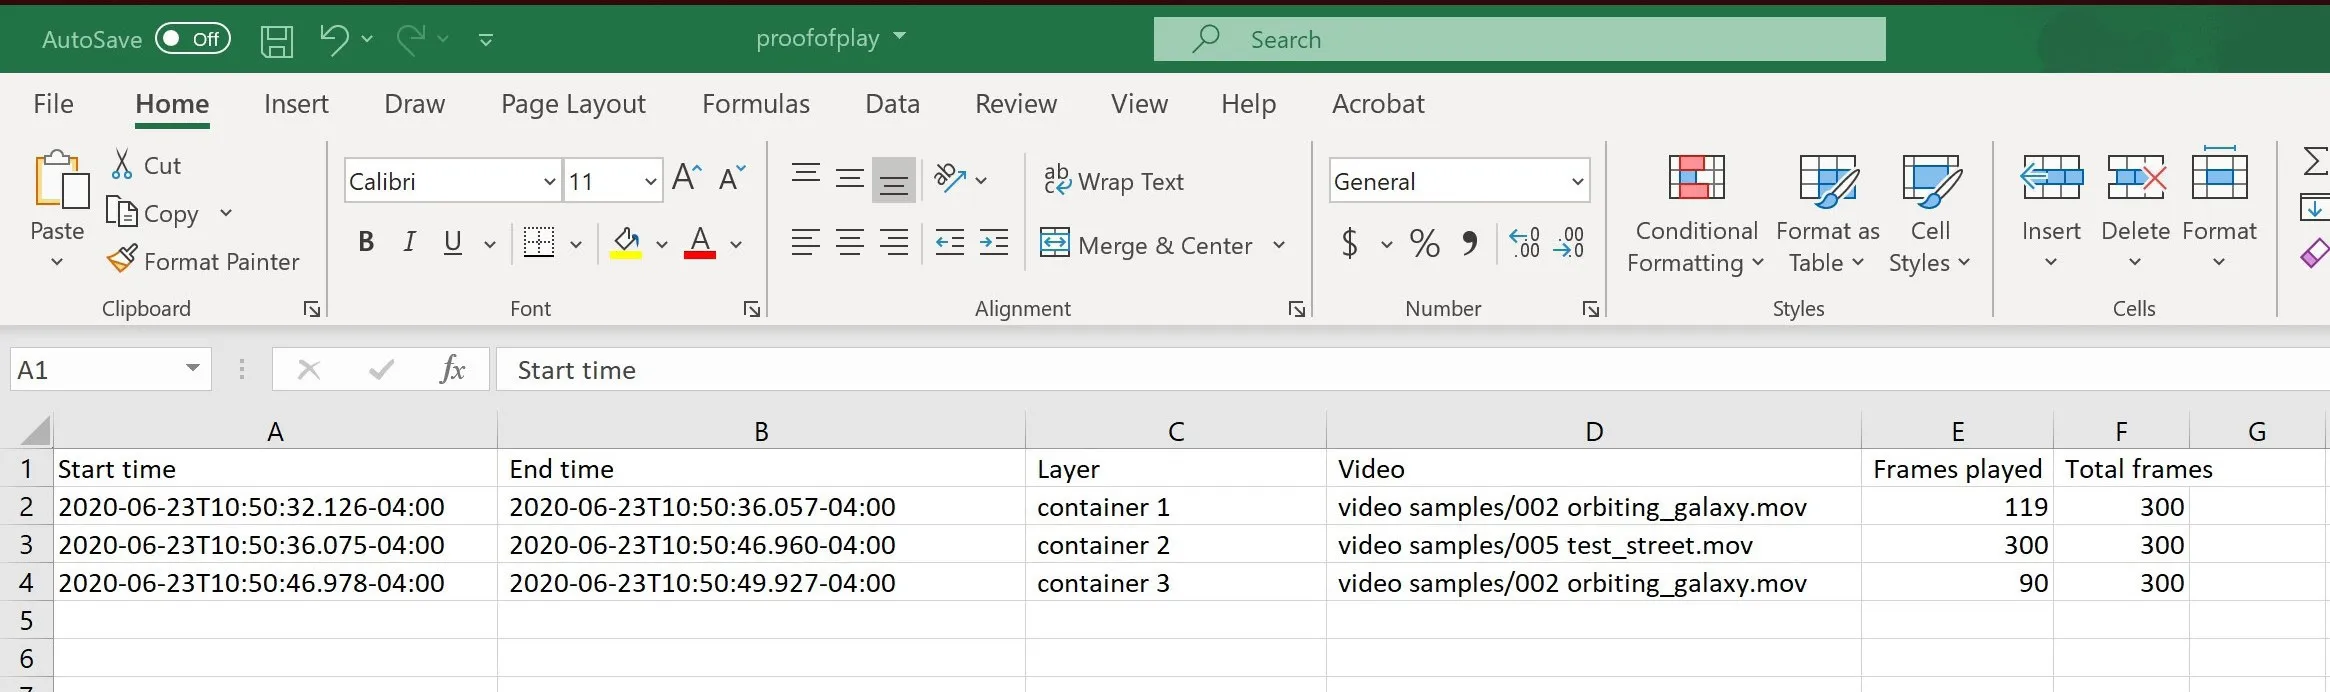Screen dimensions: 2330x692
Task: Open General number format dropdown
Action: 1577,181
